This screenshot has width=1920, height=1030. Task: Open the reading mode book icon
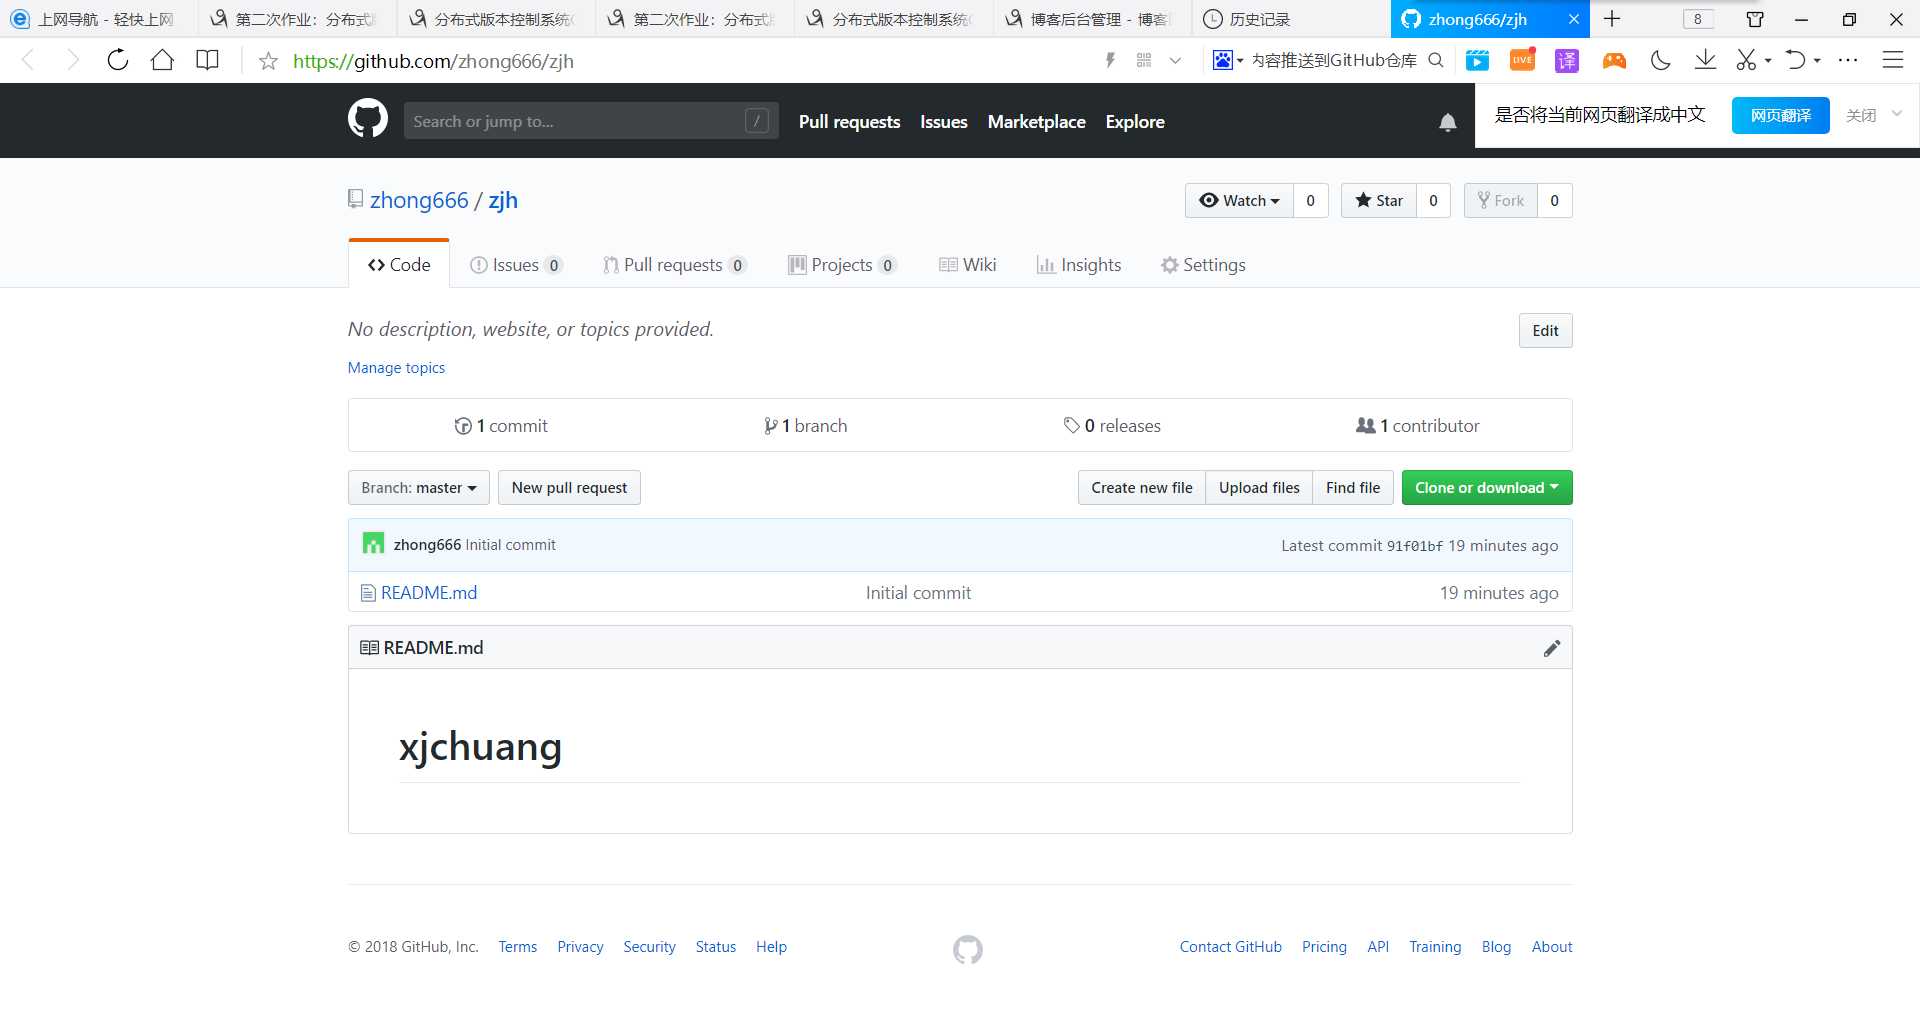[x=207, y=60]
